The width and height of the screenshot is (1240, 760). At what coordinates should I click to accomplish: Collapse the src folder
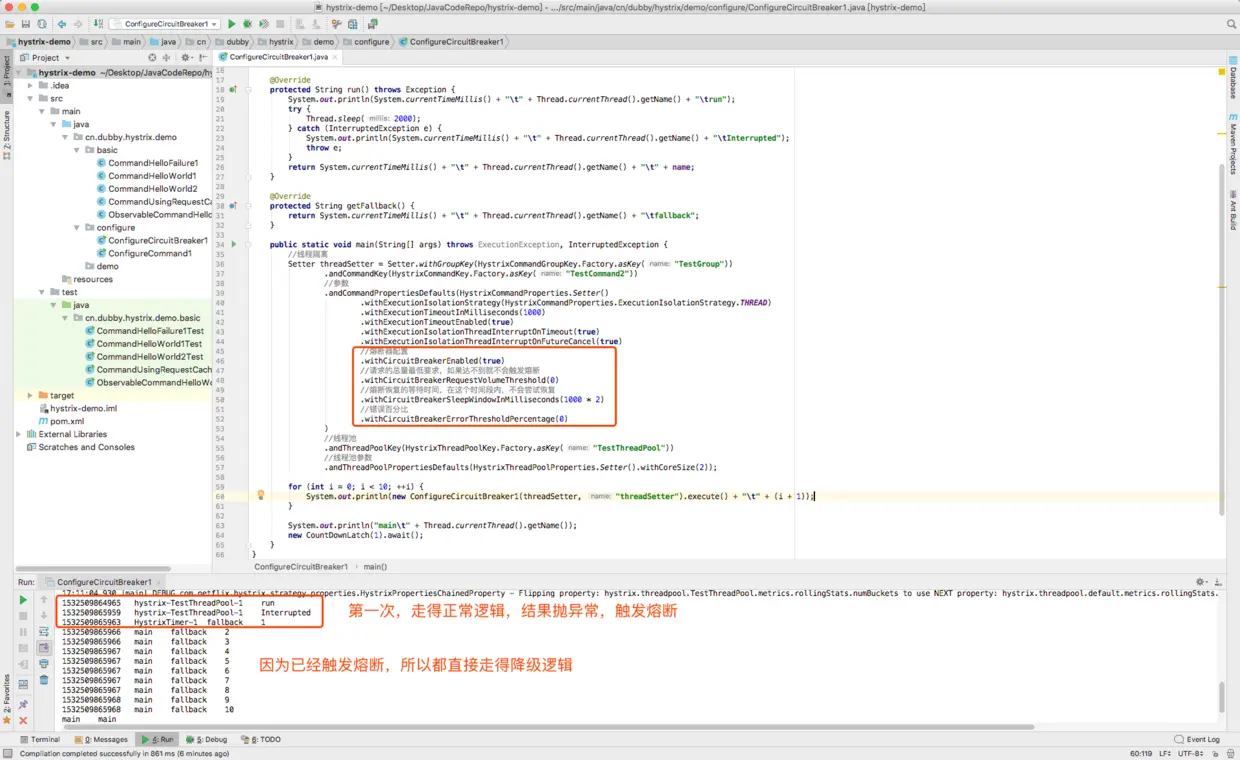pyautogui.click(x=32, y=99)
